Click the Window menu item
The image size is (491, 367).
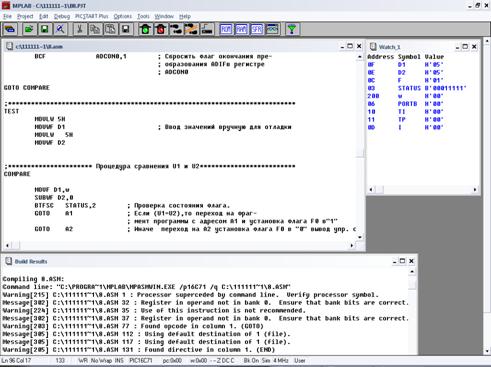tap(164, 16)
